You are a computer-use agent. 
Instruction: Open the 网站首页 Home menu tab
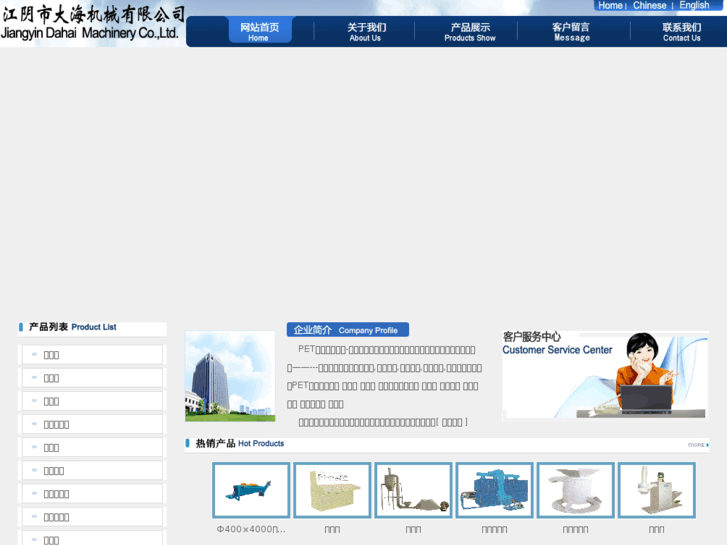tap(260, 31)
